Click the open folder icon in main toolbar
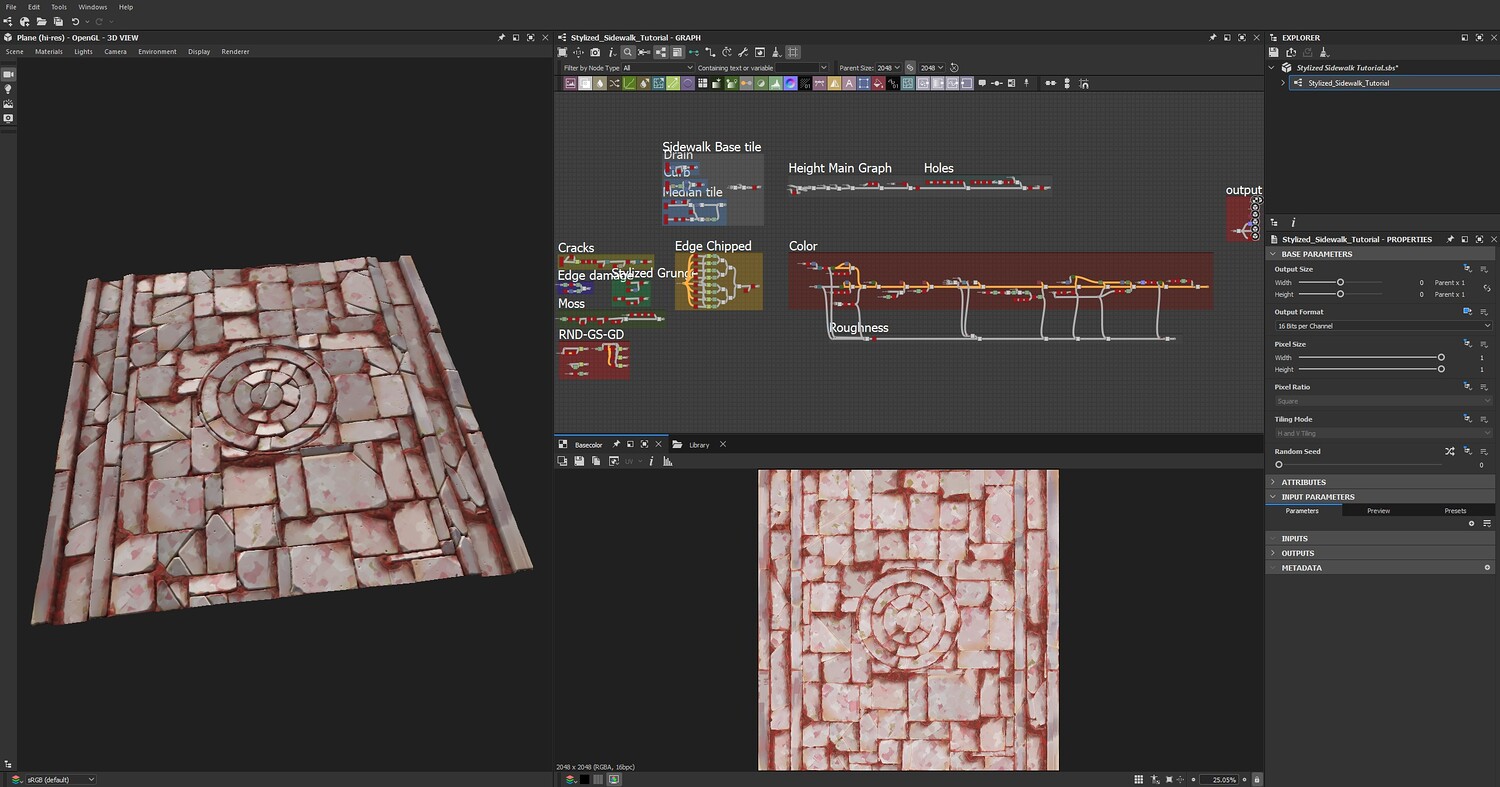Image resolution: width=1500 pixels, height=787 pixels. coord(41,21)
